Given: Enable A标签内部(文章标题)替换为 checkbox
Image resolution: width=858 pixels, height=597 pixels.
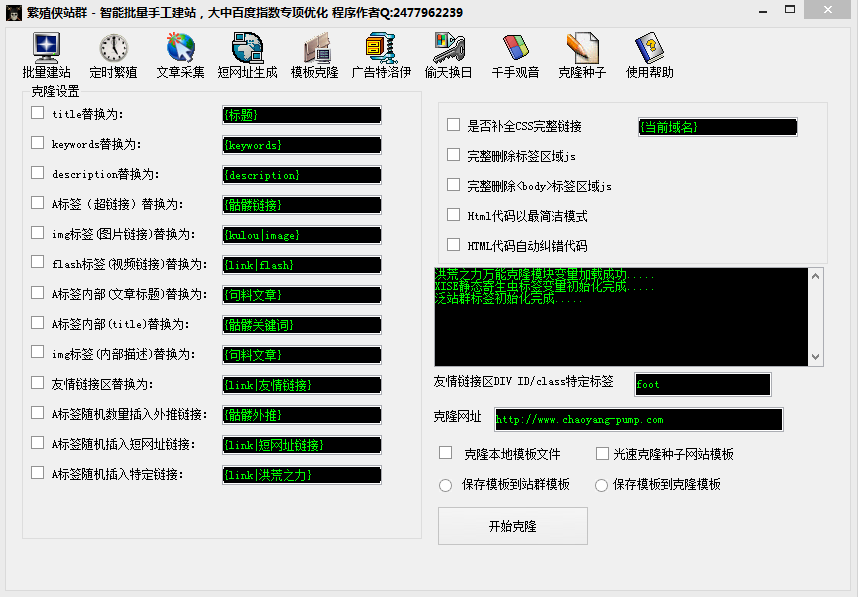Looking at the screenshot, I should pyautogui.click(x=38, y=293).
